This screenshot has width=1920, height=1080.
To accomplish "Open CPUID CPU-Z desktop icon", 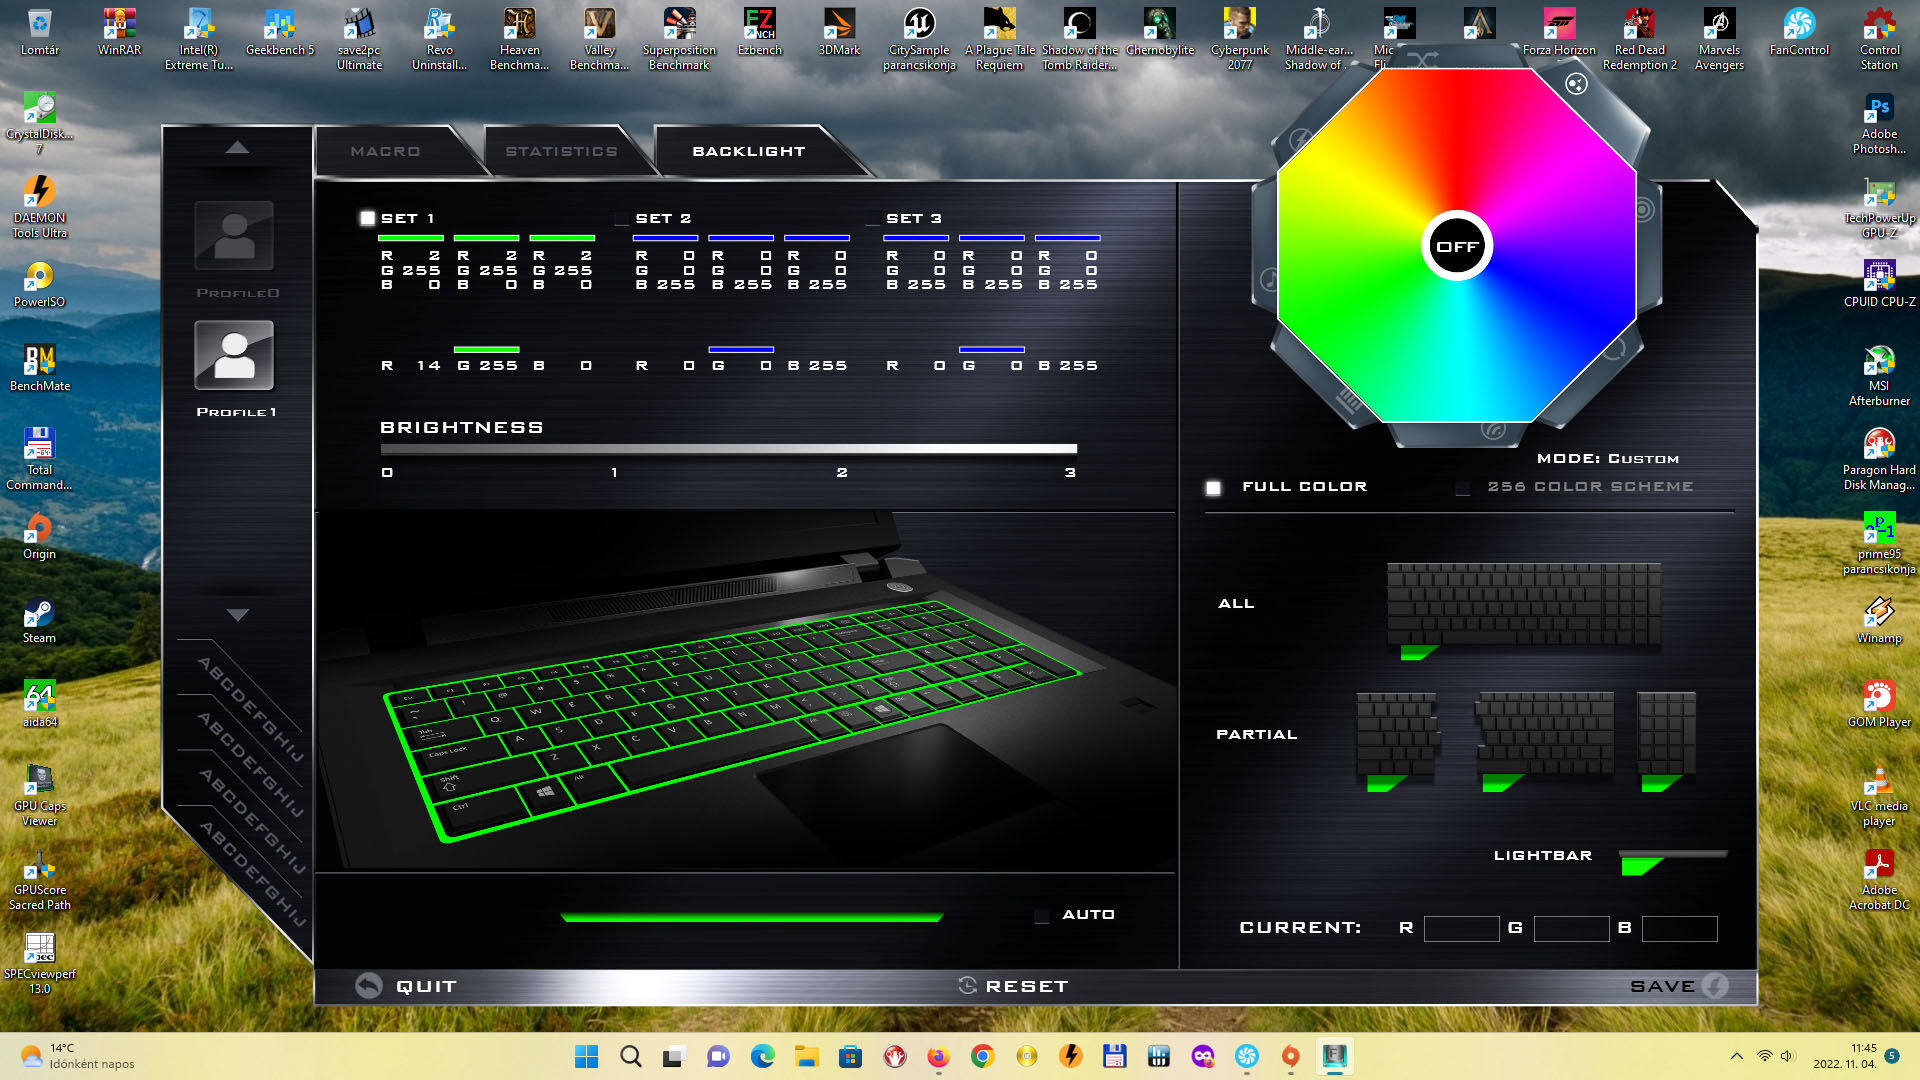I will 1879,284.
